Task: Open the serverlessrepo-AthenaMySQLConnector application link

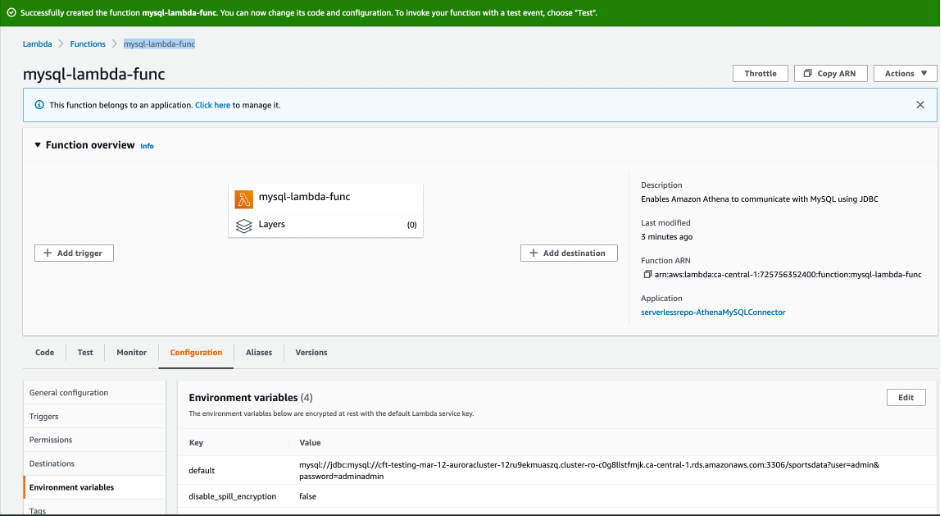Action: tap(713, 312)
